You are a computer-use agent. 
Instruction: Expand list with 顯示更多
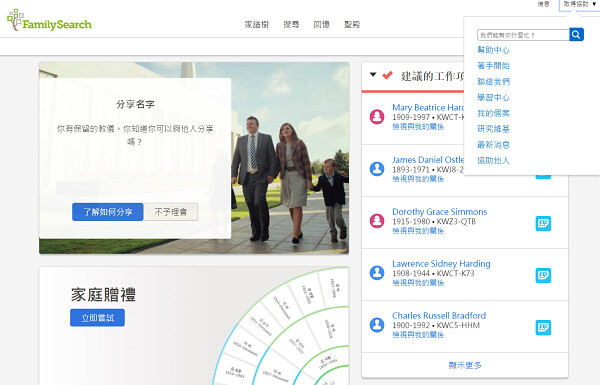(x=465, y=365)
